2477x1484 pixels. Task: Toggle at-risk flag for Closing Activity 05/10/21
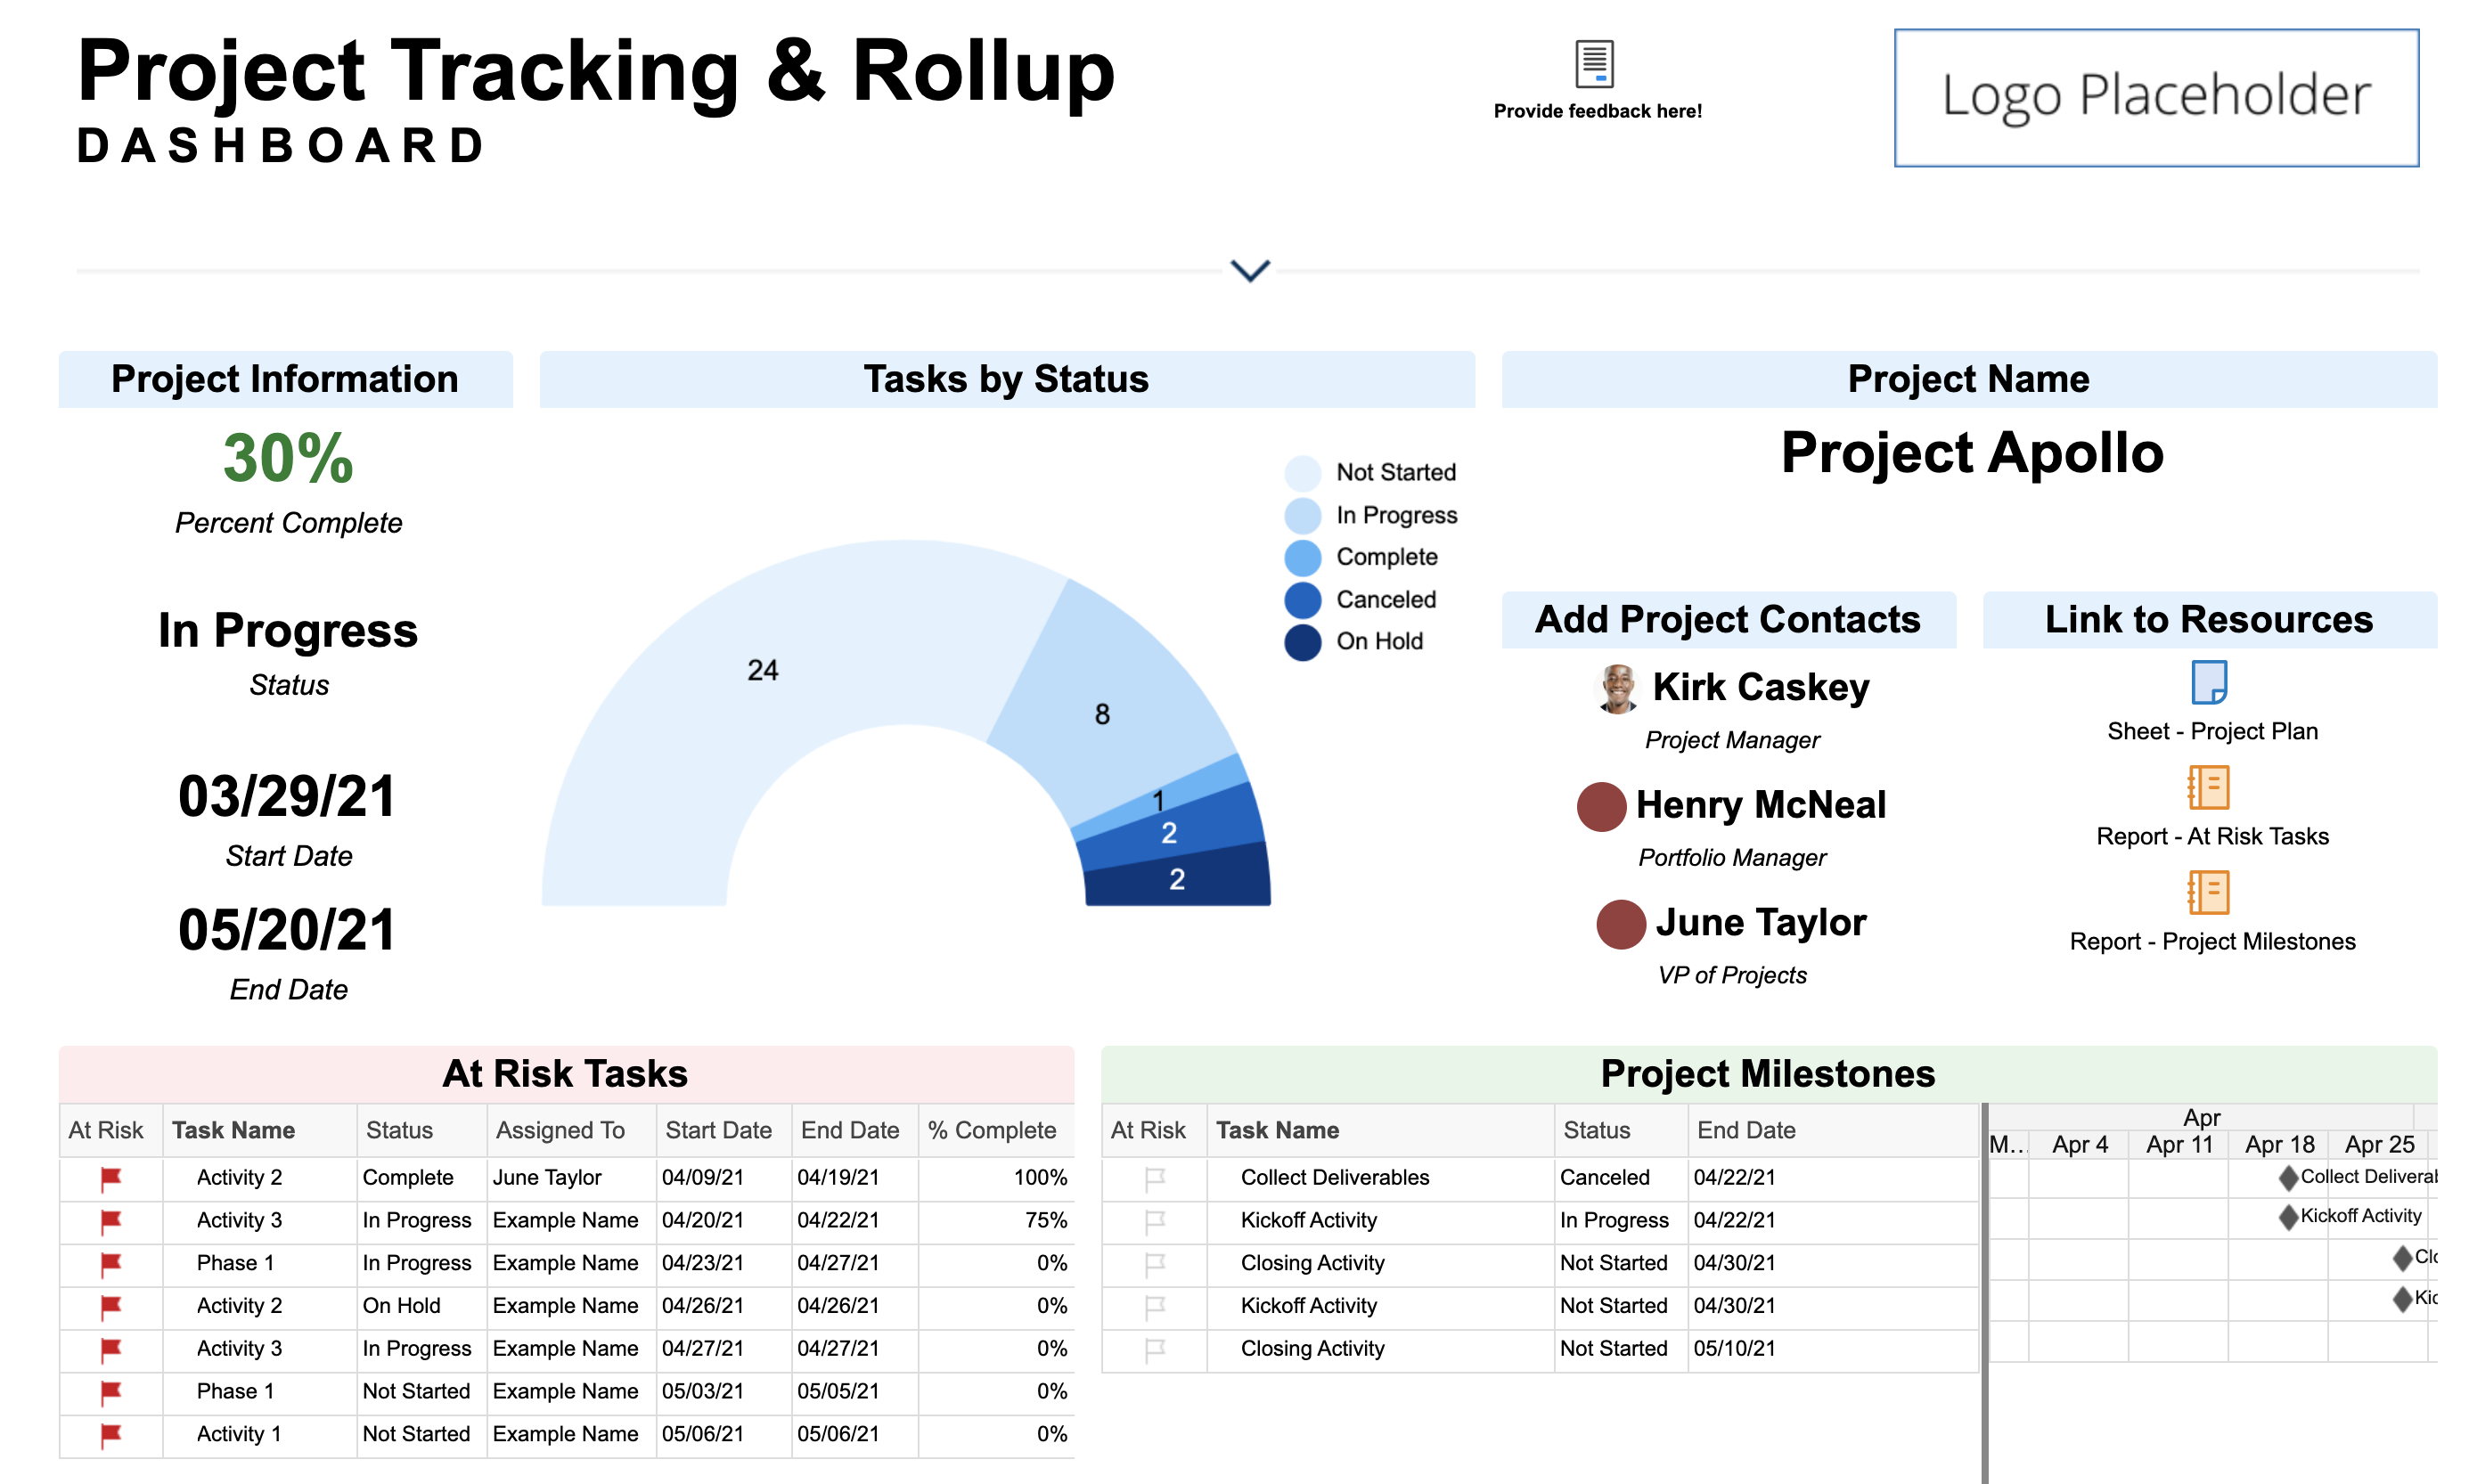tap(1154, 1349)
